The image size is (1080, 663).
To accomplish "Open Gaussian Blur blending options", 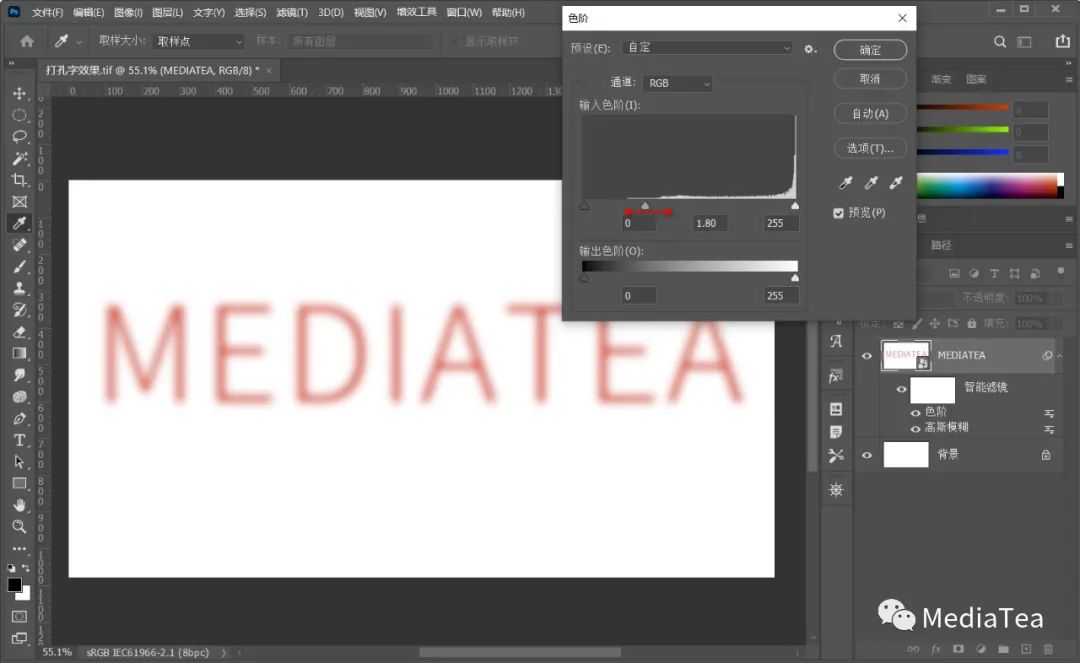I will point(1049,429).
